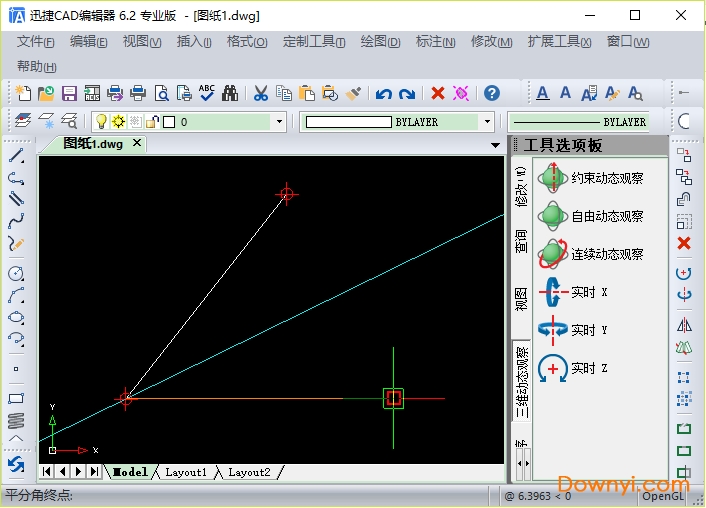This screenshot has width=706, height=508.
Task: Click the Undo arrow icon
Action: pos(383,93)
